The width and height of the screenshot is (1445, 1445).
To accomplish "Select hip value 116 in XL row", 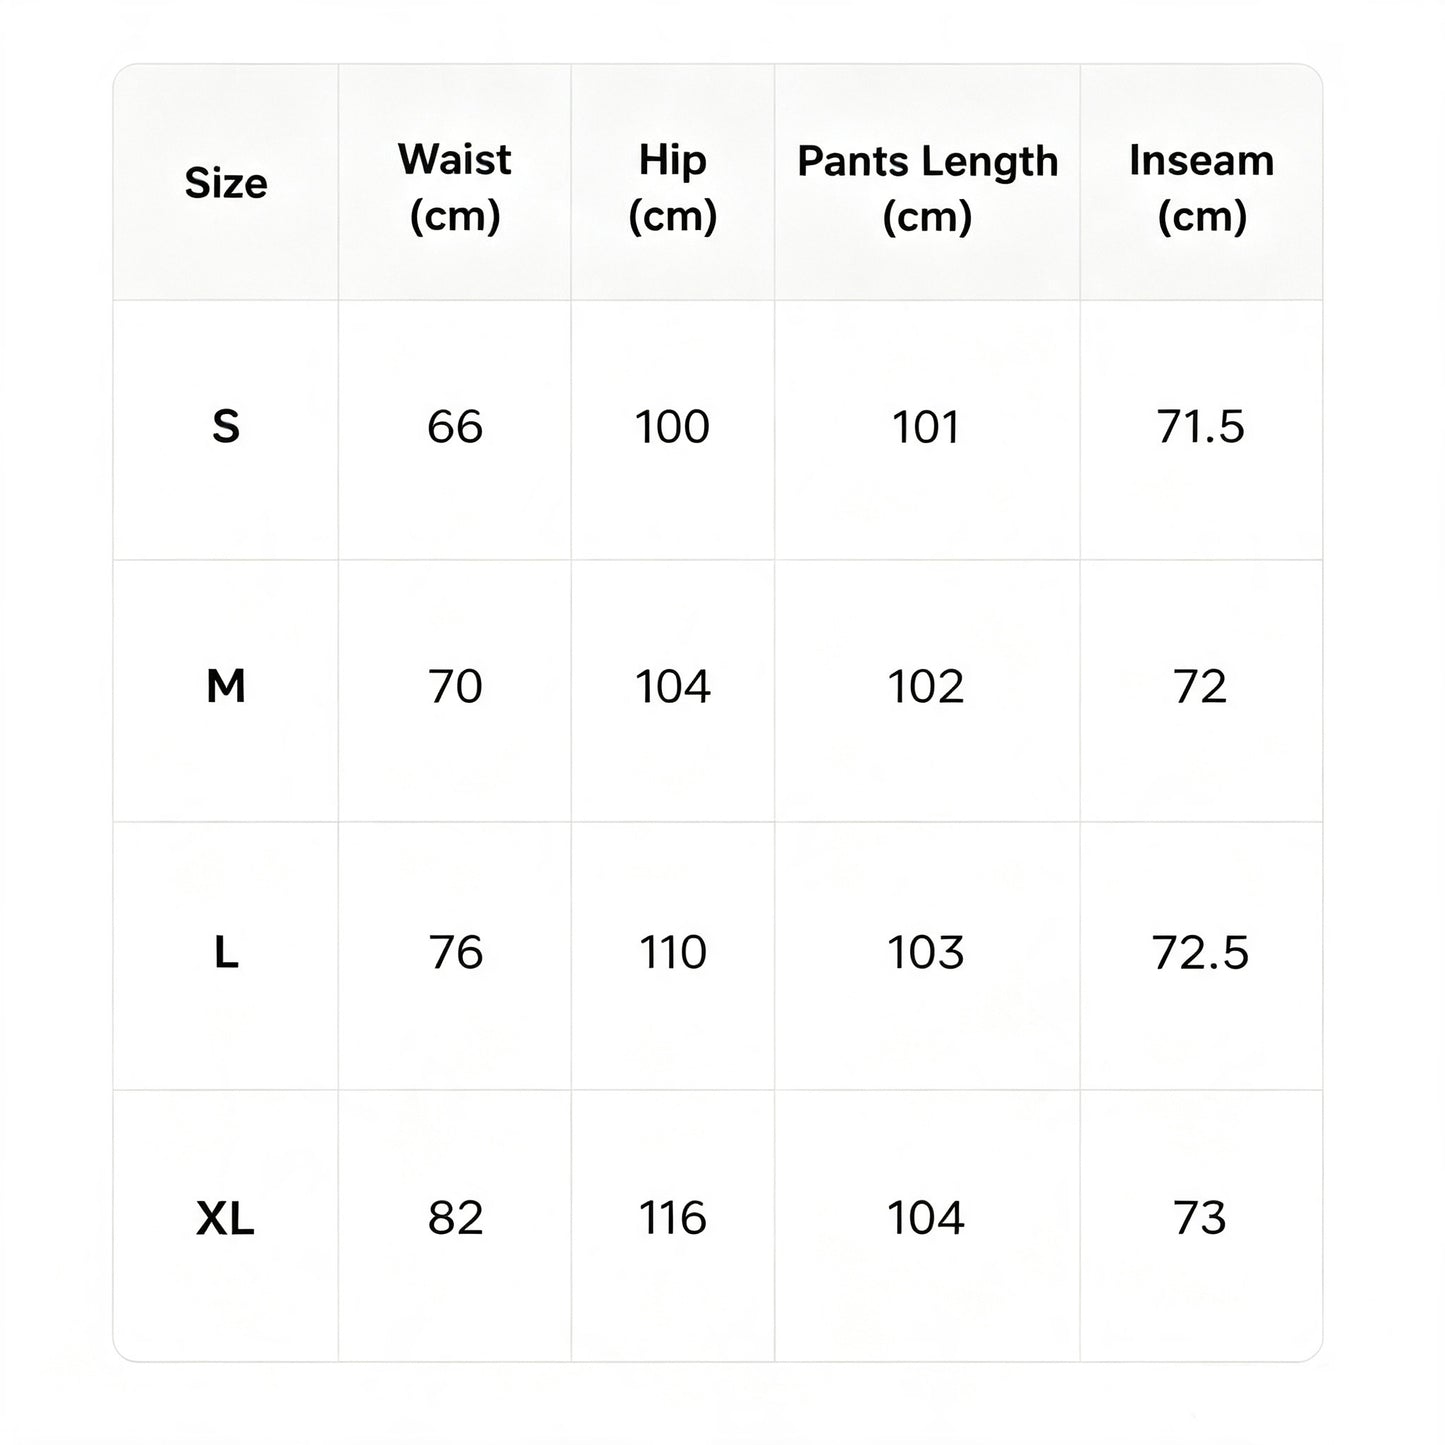I will [673, 1218].
